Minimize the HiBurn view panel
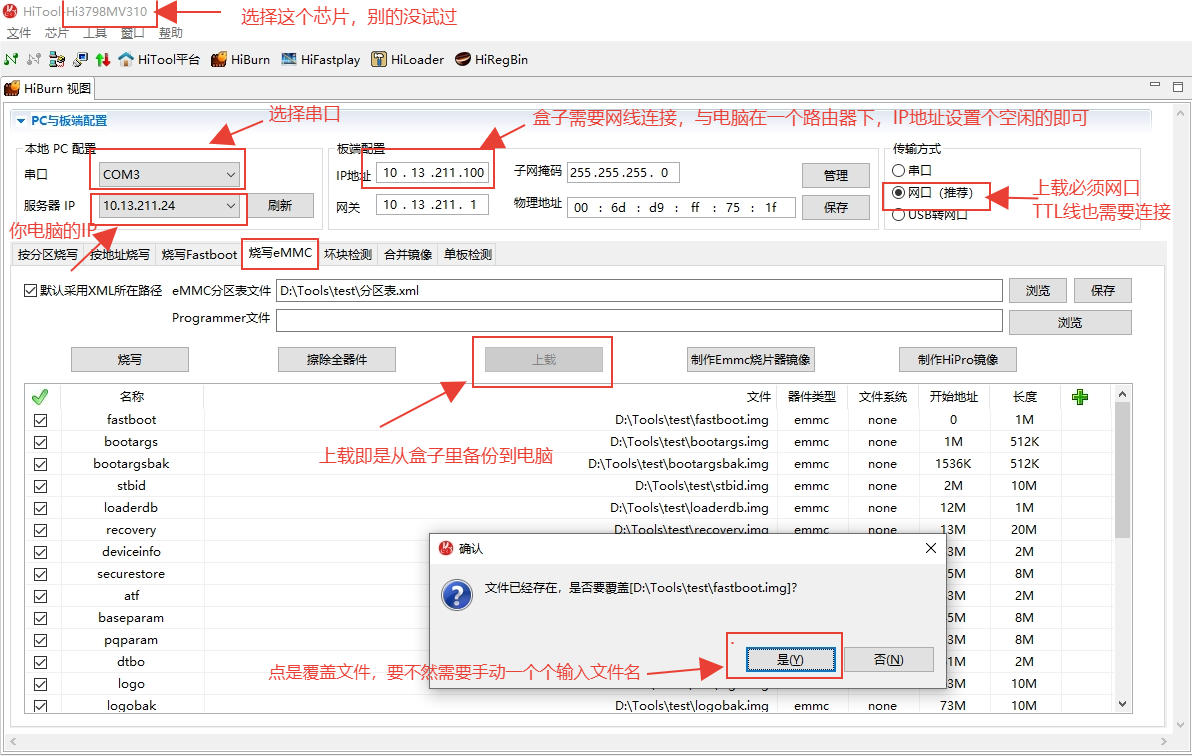The width and height of the screenshot is (1192, 756). click(1155, 86)
